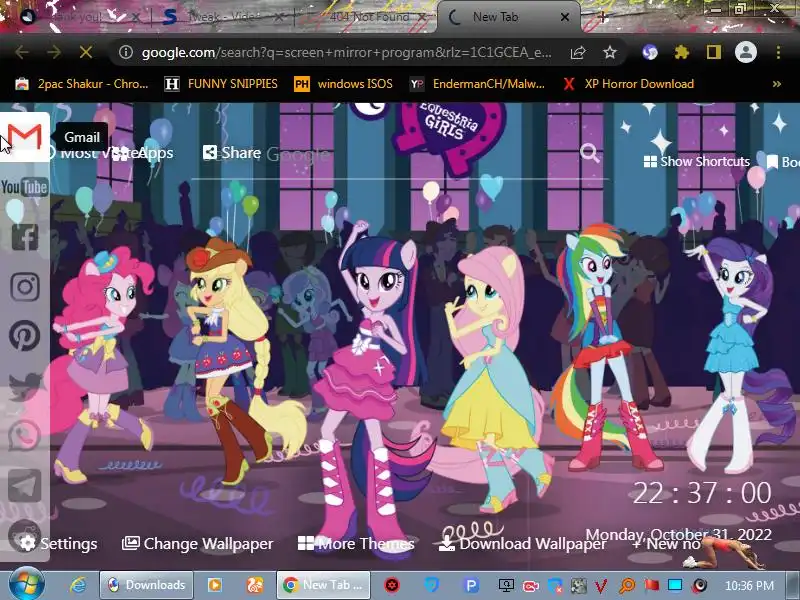Open Instagram from the left sidebar
Image resolution: width=800 pixels, height=600 pixels.
(24, 287)
